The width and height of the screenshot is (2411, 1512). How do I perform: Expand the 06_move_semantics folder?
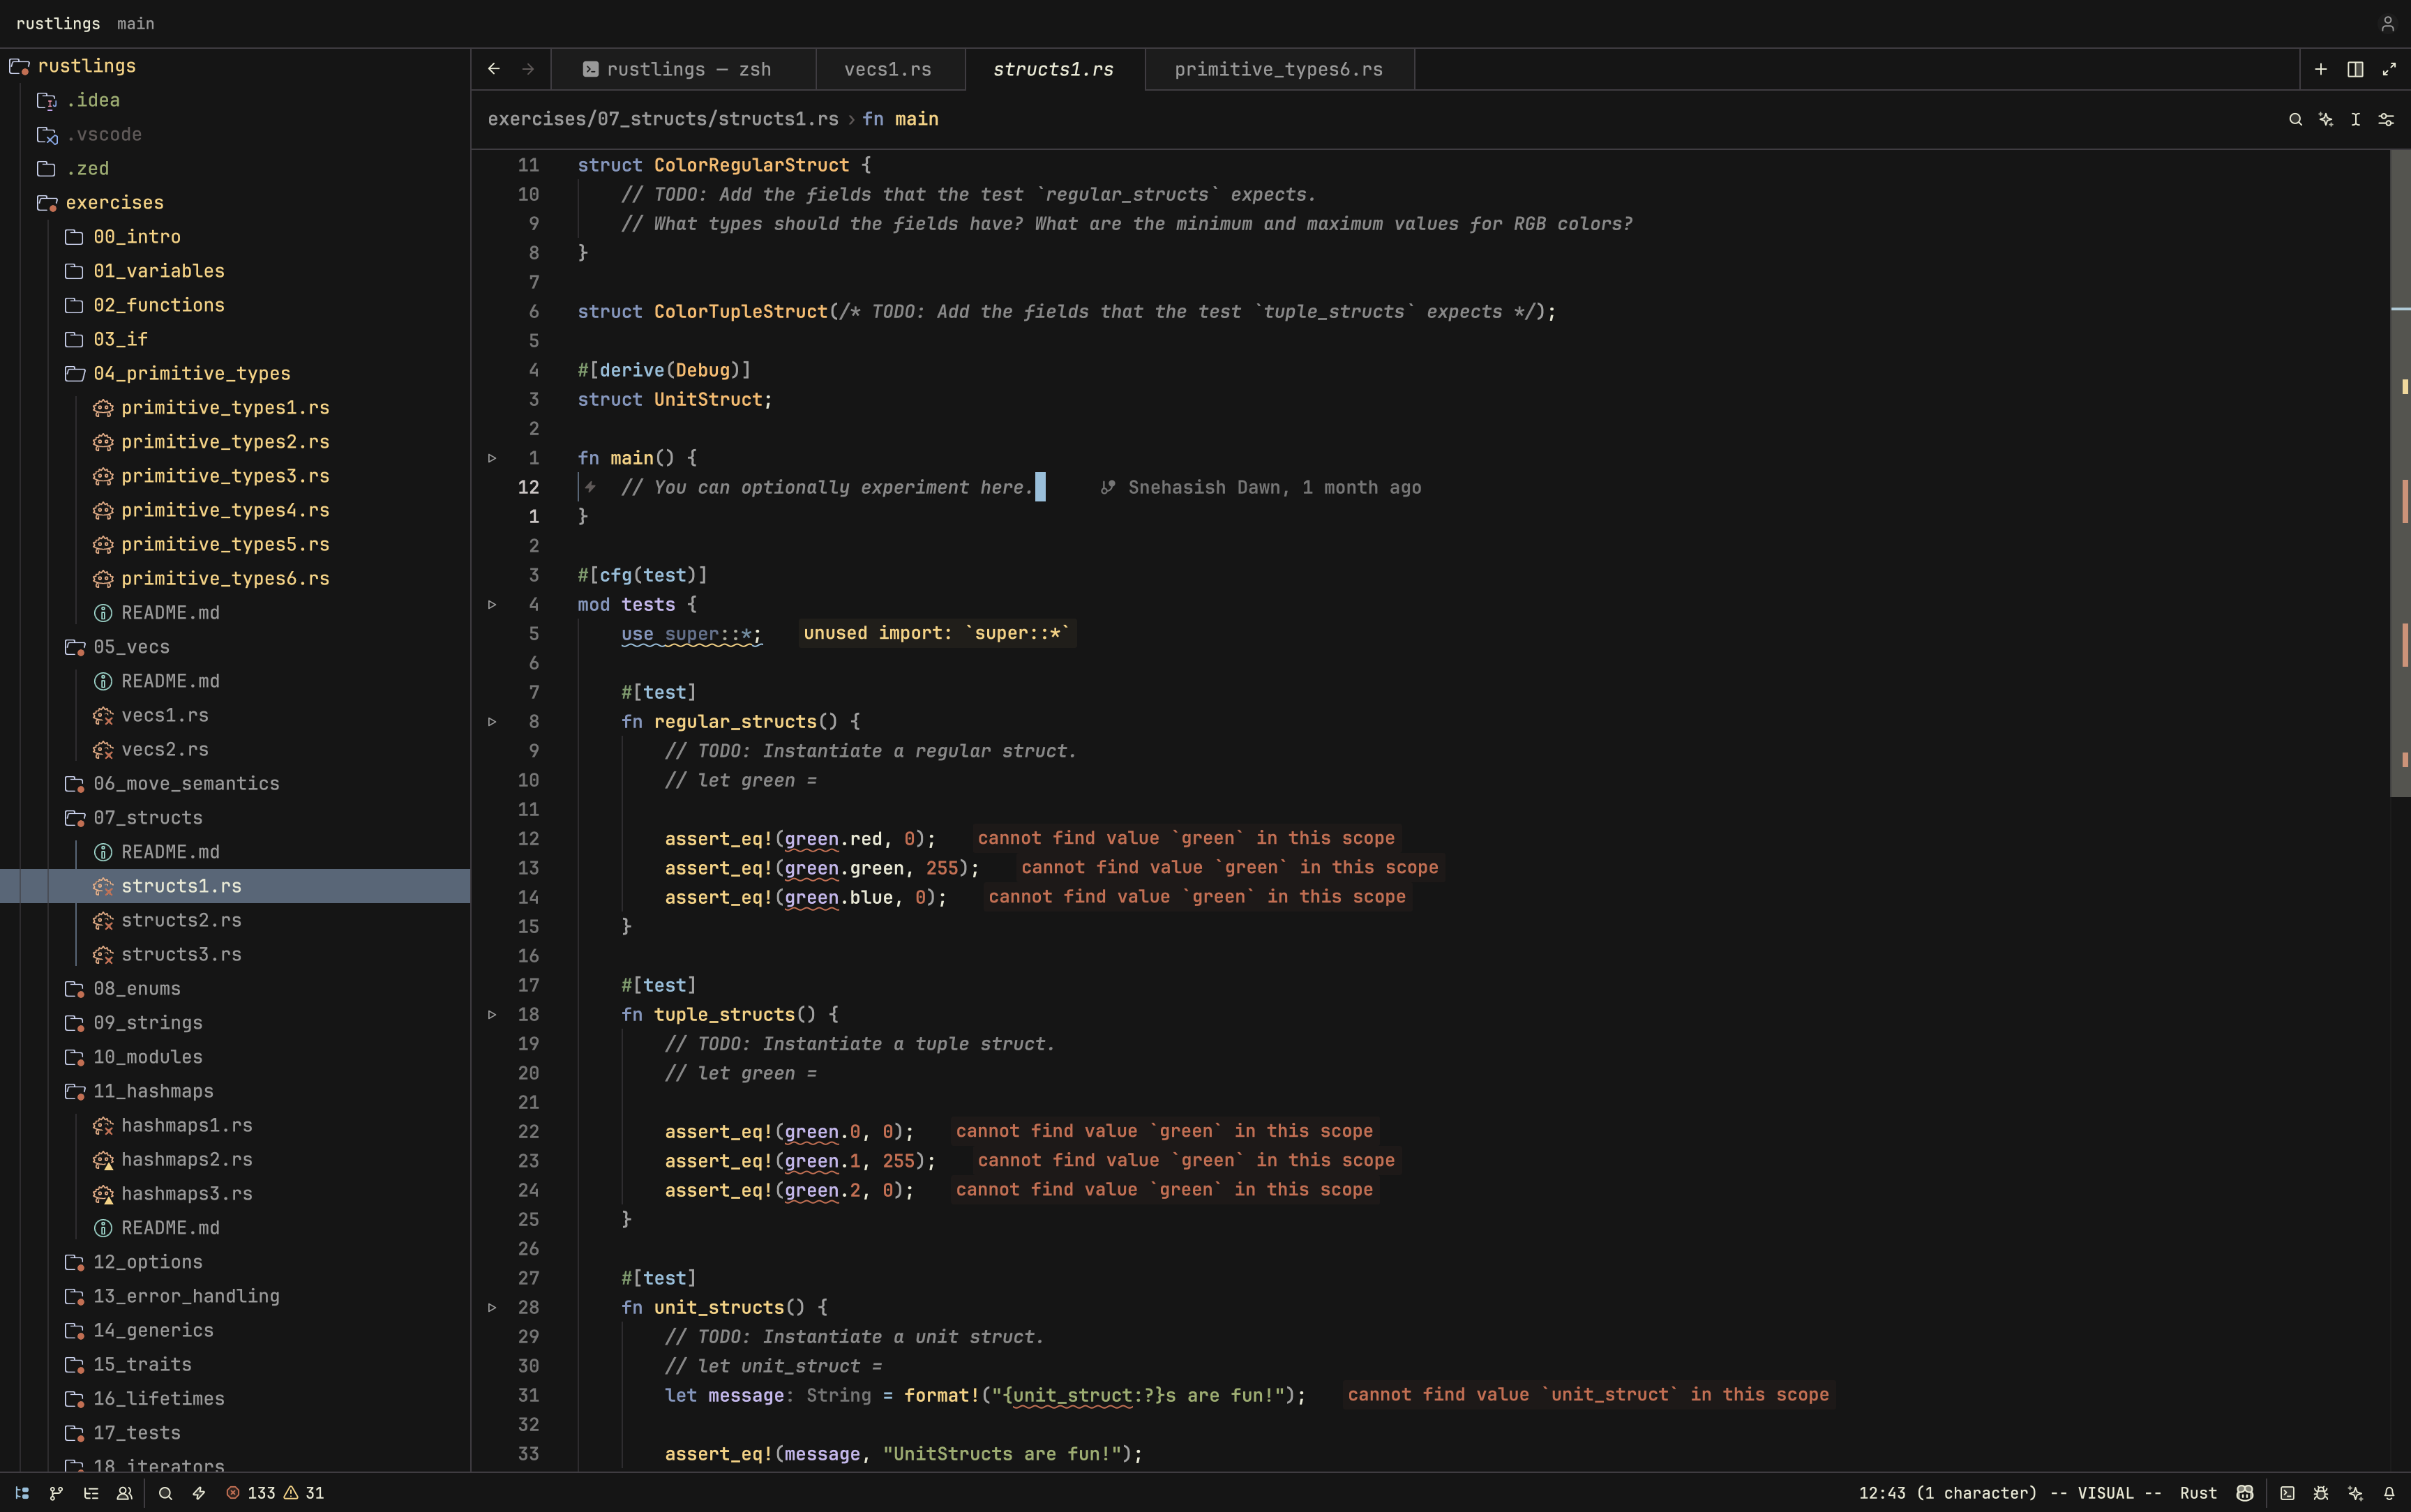172,784
